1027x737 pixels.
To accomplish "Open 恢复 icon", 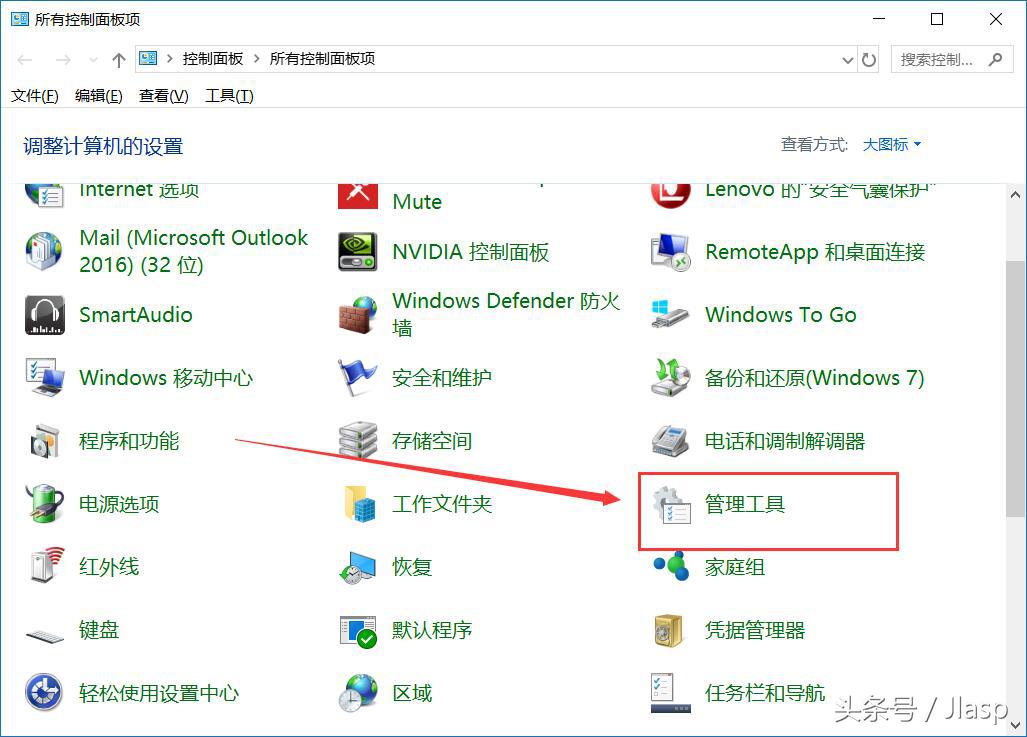I will (x=358, y=567).
